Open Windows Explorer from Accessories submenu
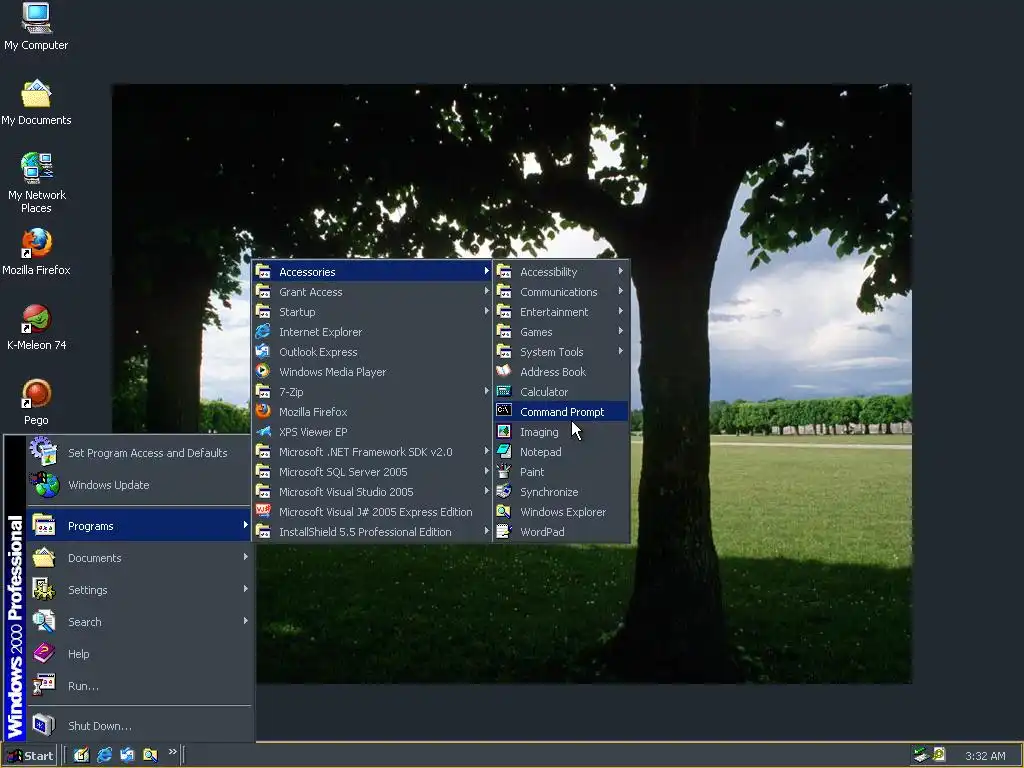 (562, 512)
